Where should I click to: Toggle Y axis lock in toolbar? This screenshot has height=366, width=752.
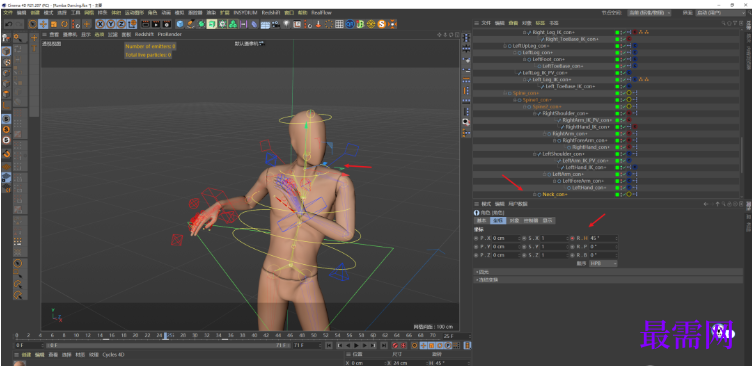110,24
